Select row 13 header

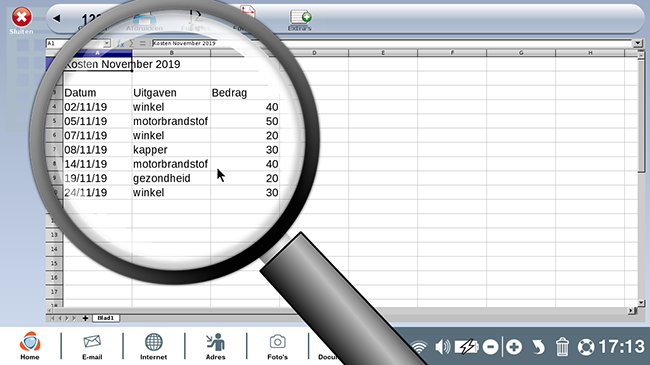pyautogui.click(x=54, y=235)
